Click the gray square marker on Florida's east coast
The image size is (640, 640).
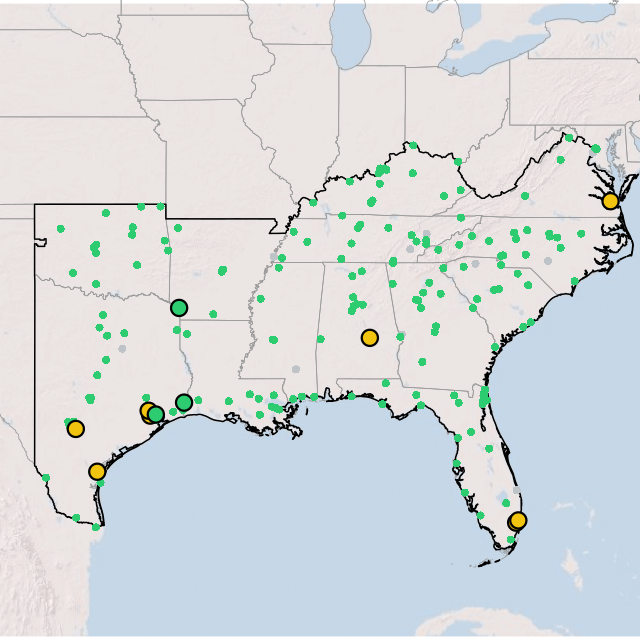pyautogui.click(x=517, y=489)
